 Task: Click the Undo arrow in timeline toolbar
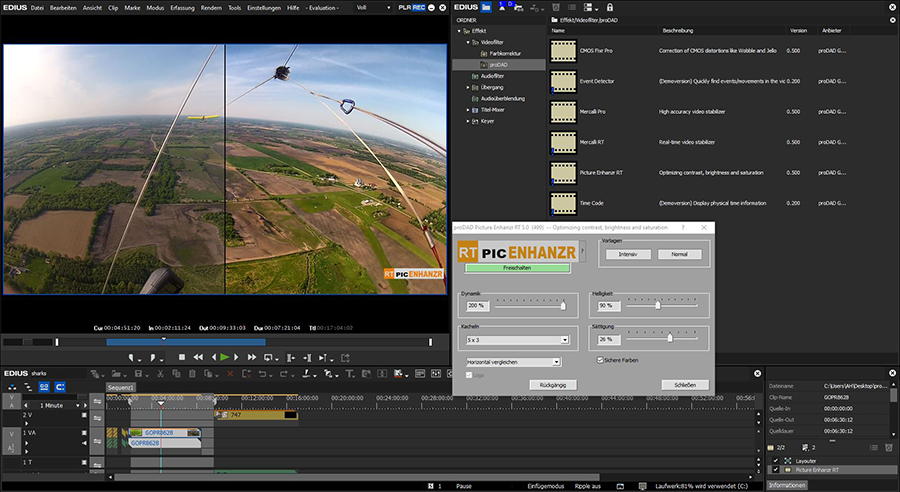coord(263,374)
